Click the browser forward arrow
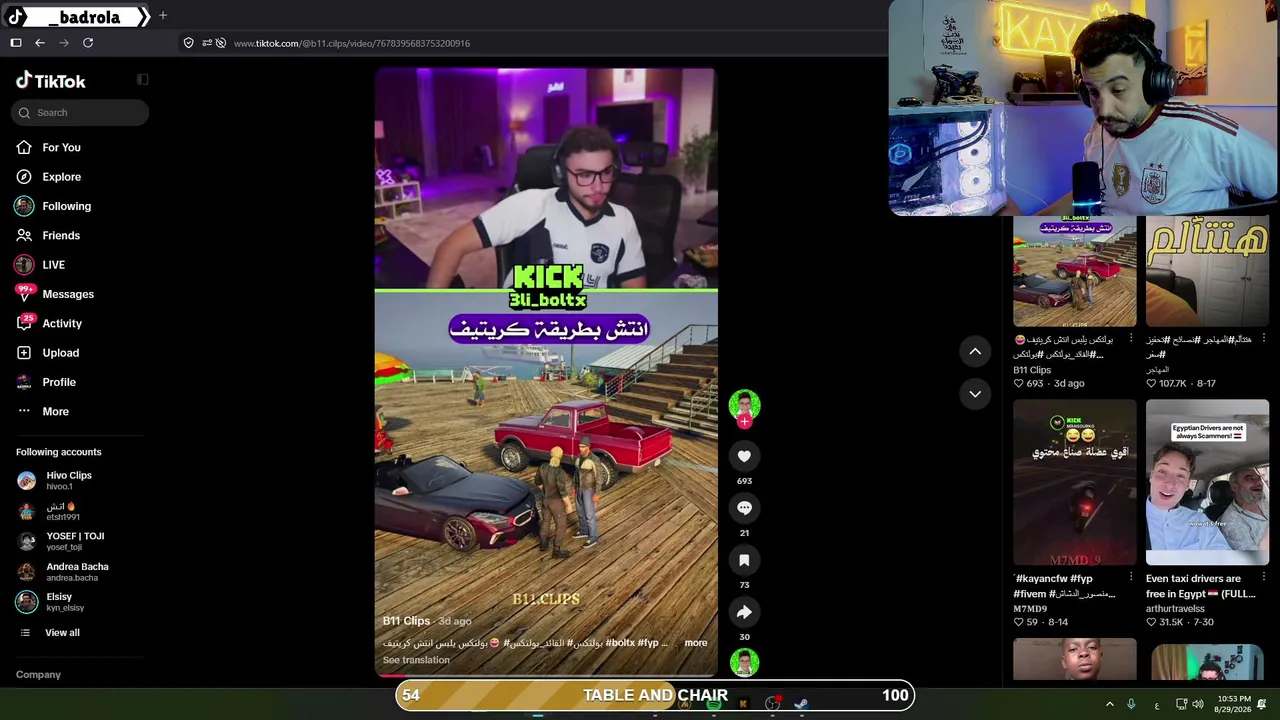 [64, 43]
